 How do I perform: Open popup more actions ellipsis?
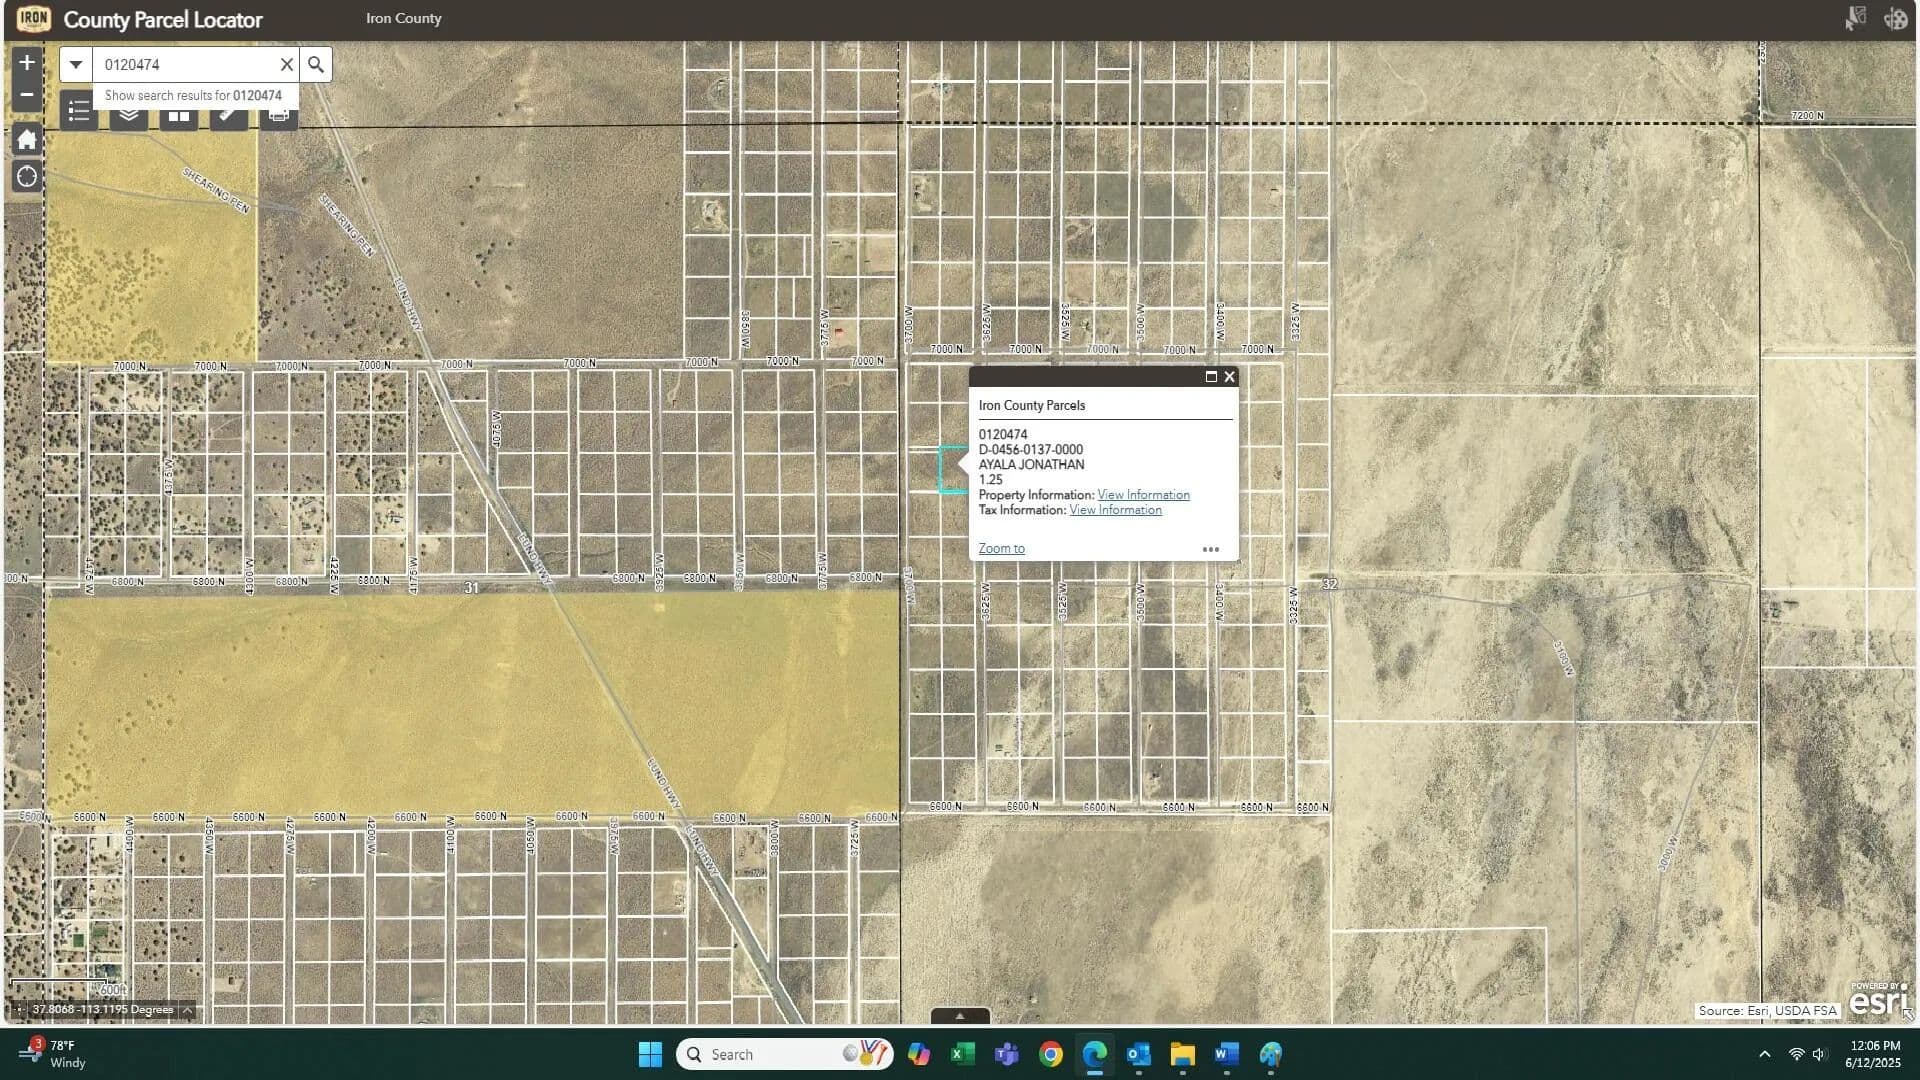pos(1210,549)
